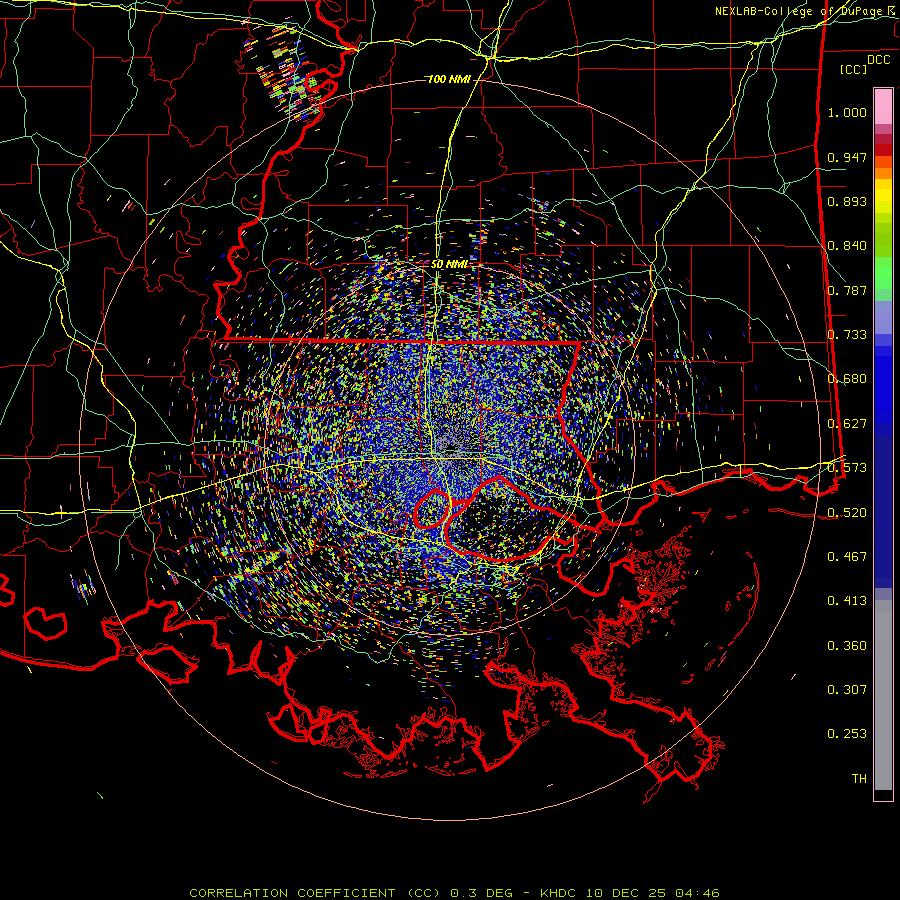Click CORRELATION COEFFICIENT in the bottom caption
This screenshot has height=900, width=900.
coord(292,893)
